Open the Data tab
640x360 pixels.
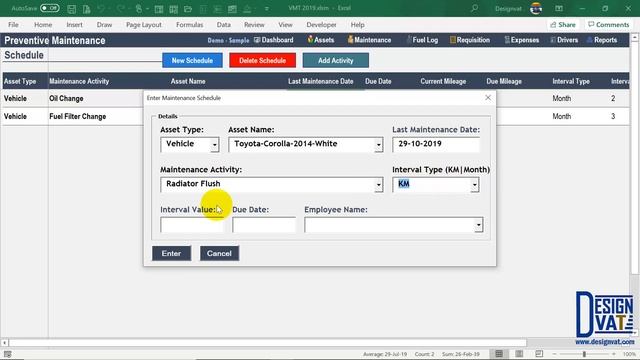[x=224, y=25]
